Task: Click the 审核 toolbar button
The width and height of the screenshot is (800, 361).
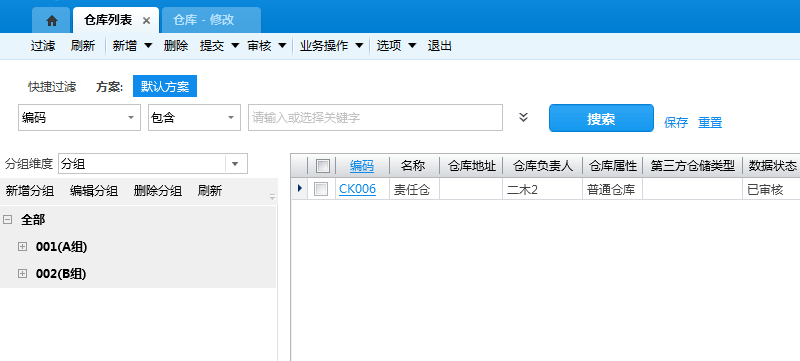Action: 259,46
